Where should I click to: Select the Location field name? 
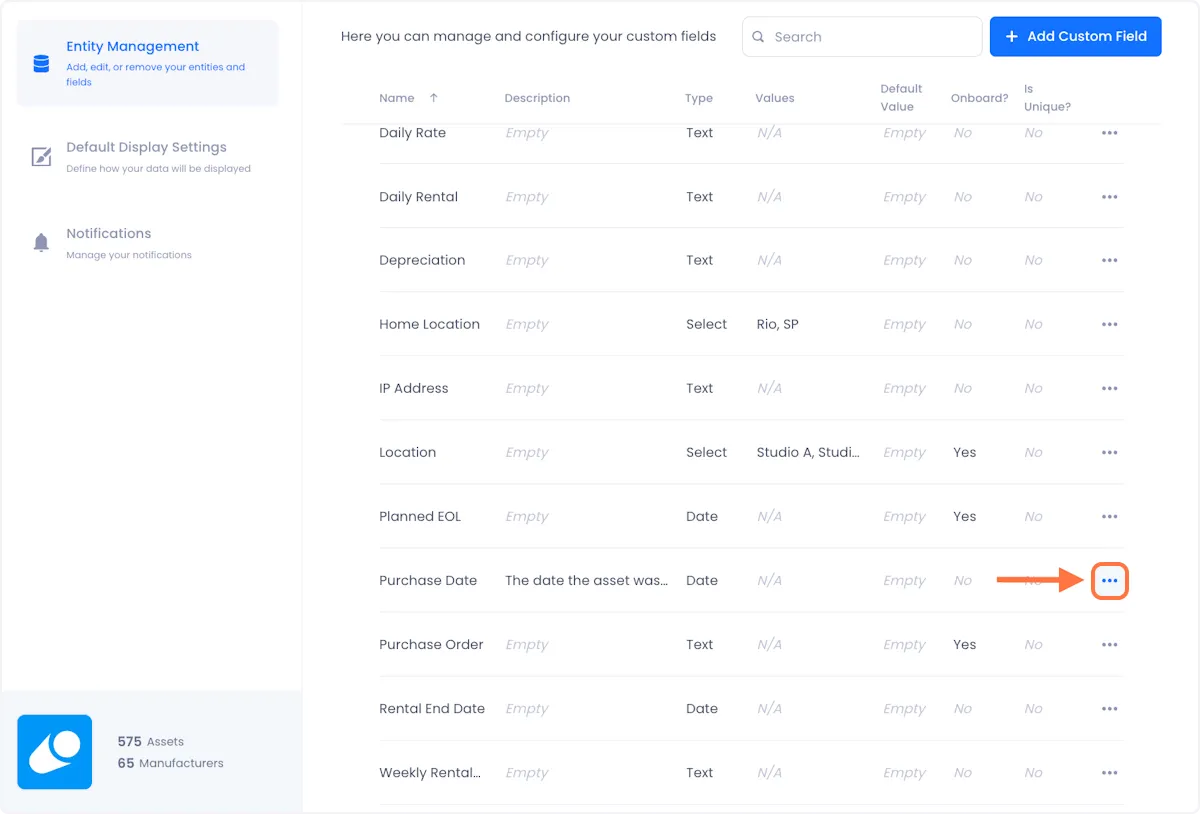tap(407, 452)
